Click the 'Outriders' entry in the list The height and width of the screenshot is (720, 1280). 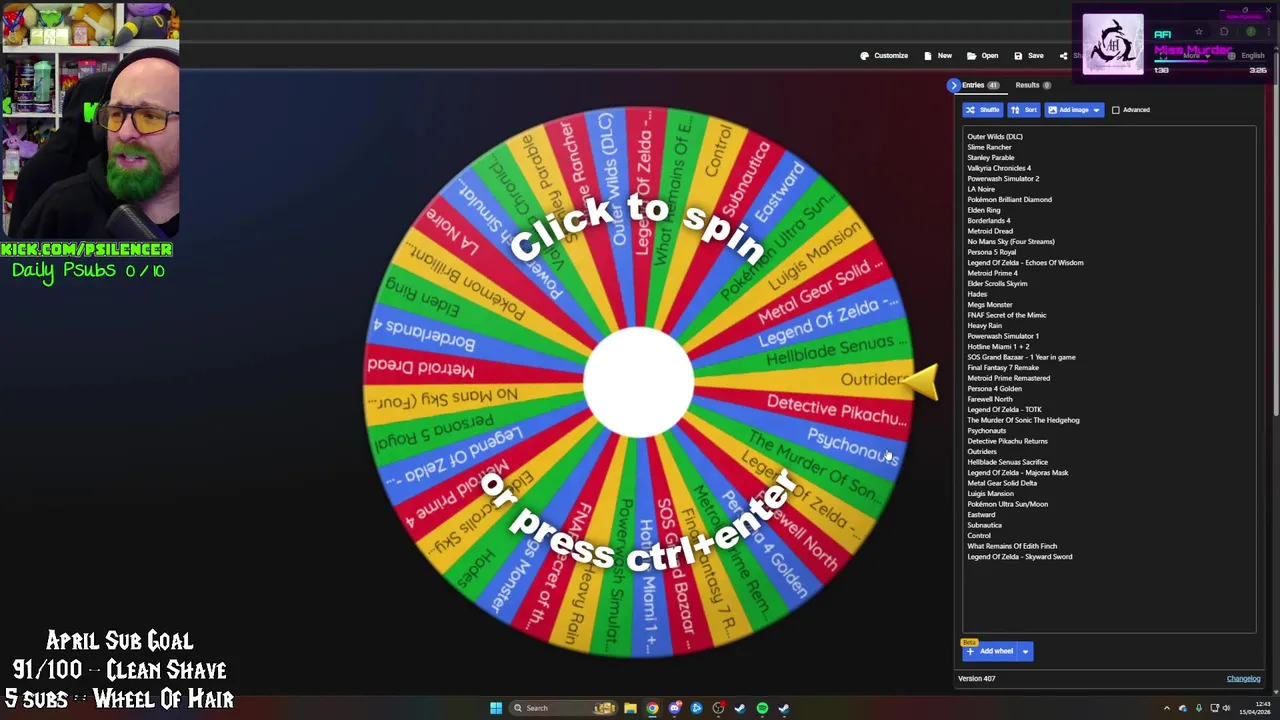click(982, 452)
